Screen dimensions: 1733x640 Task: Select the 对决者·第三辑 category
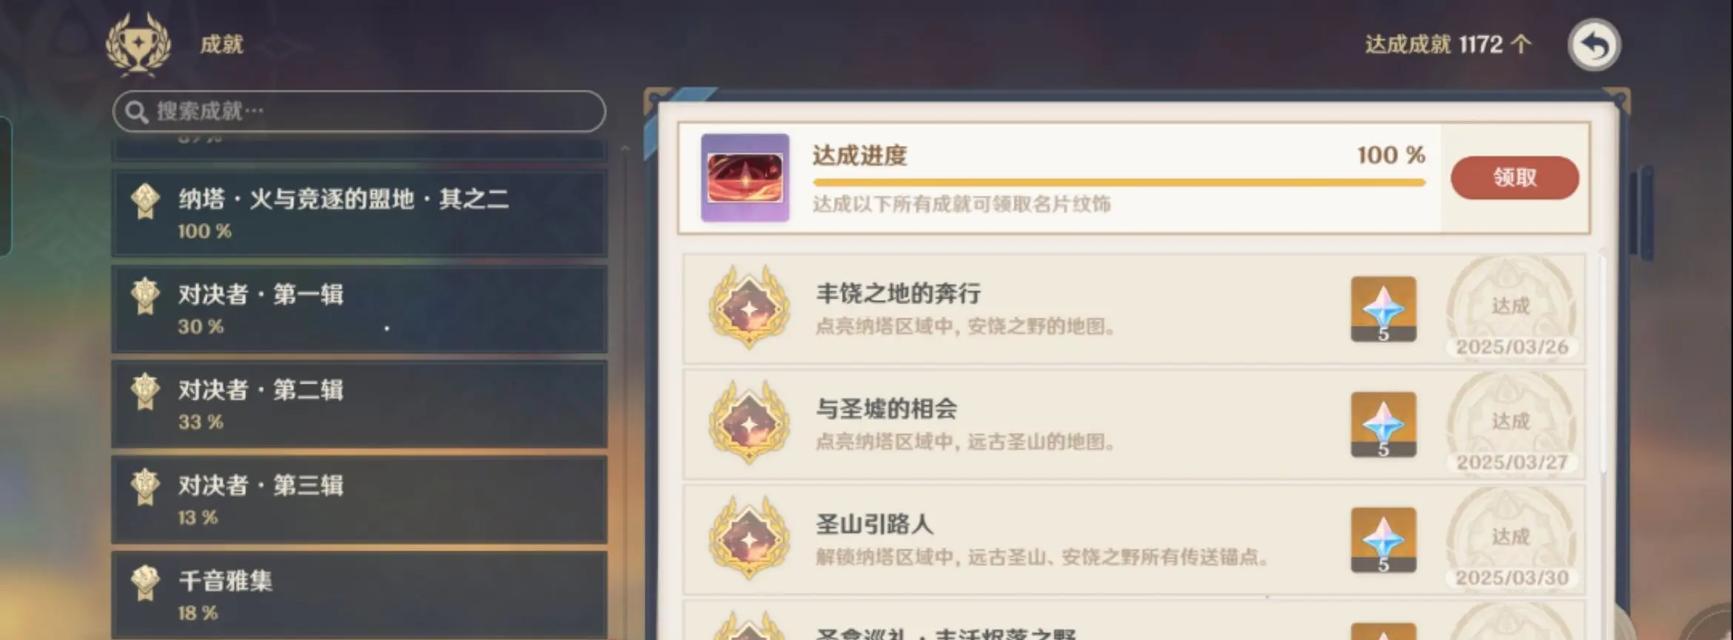pyautogui.click(x=359, y=500)
